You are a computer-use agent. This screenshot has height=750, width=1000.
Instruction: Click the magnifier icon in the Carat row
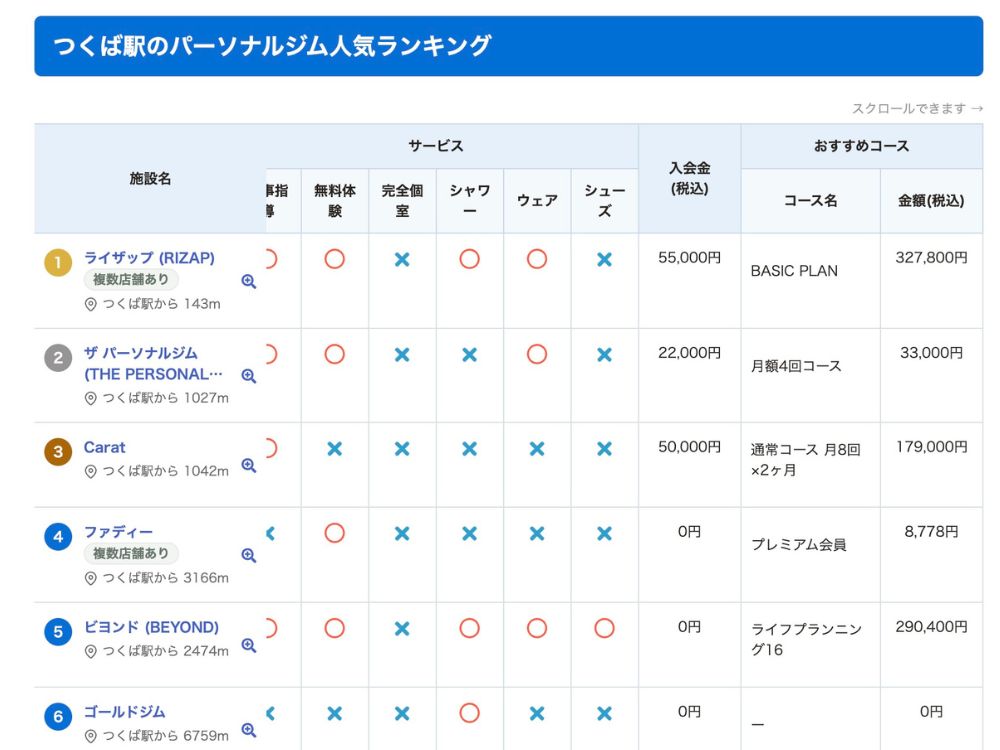tap(249, 465)
